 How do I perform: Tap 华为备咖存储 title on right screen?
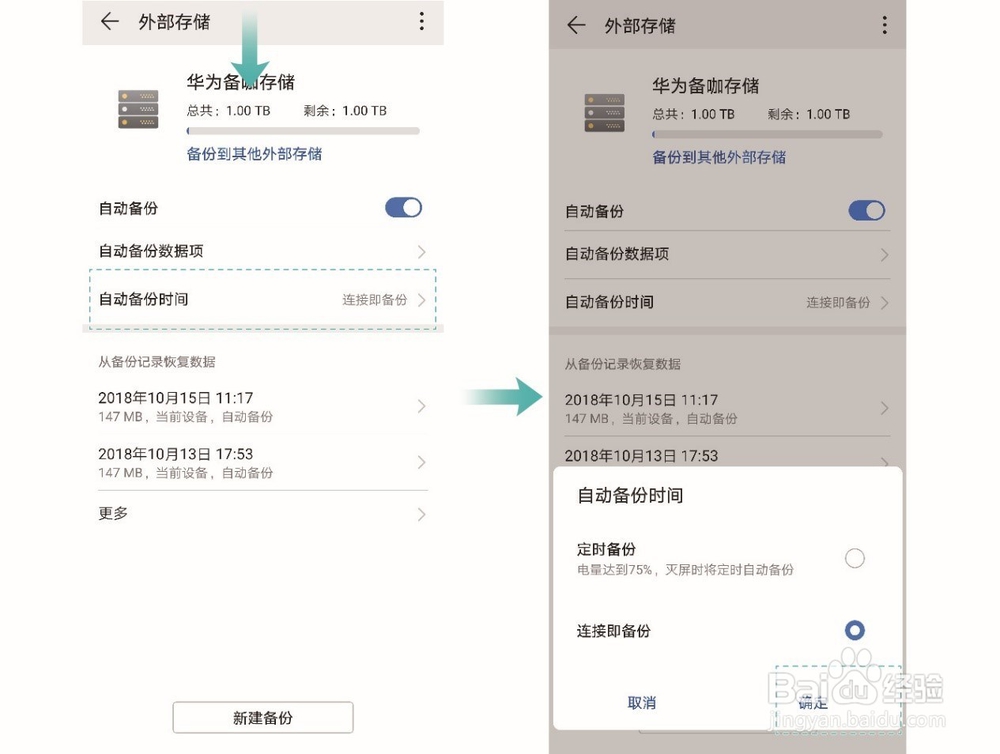coord(705,85)
